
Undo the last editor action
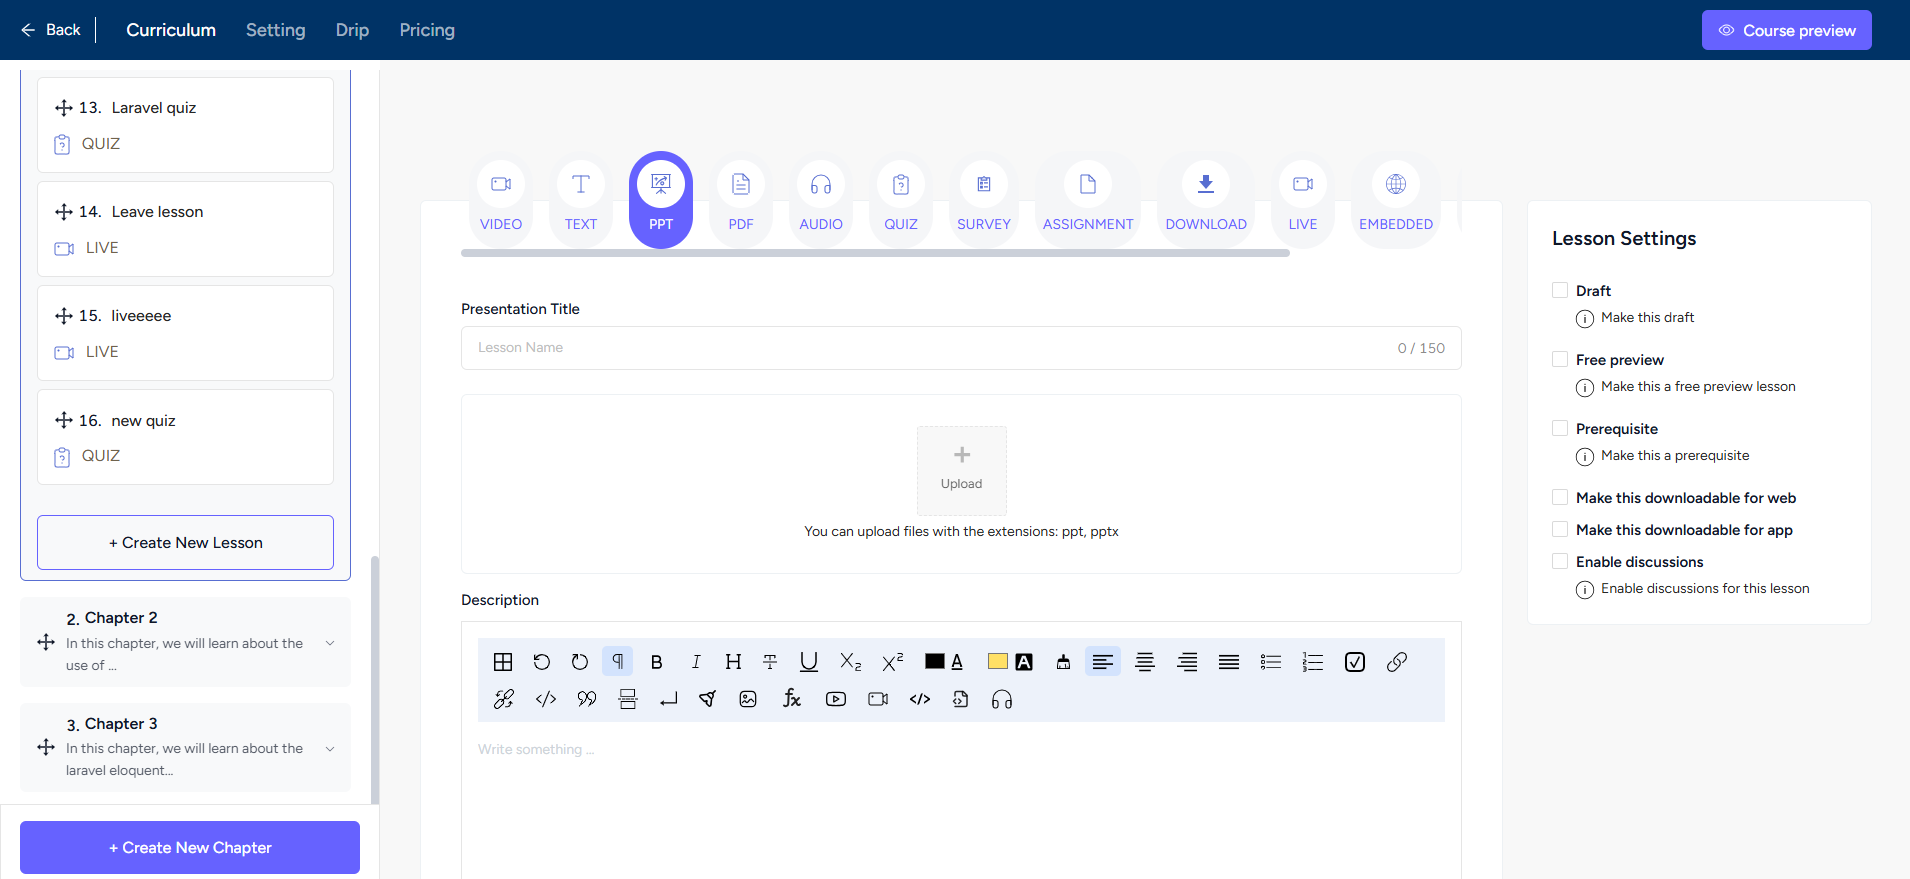541,662
